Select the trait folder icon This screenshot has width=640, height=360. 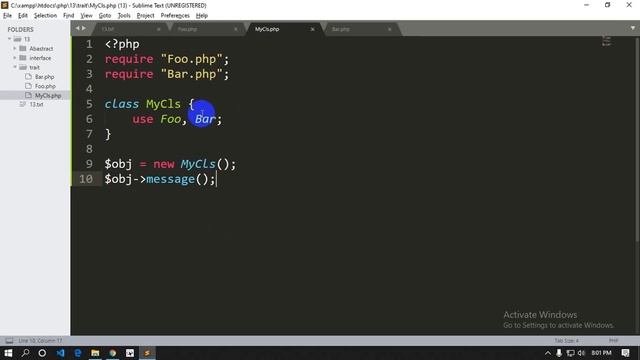pos(23,67)
